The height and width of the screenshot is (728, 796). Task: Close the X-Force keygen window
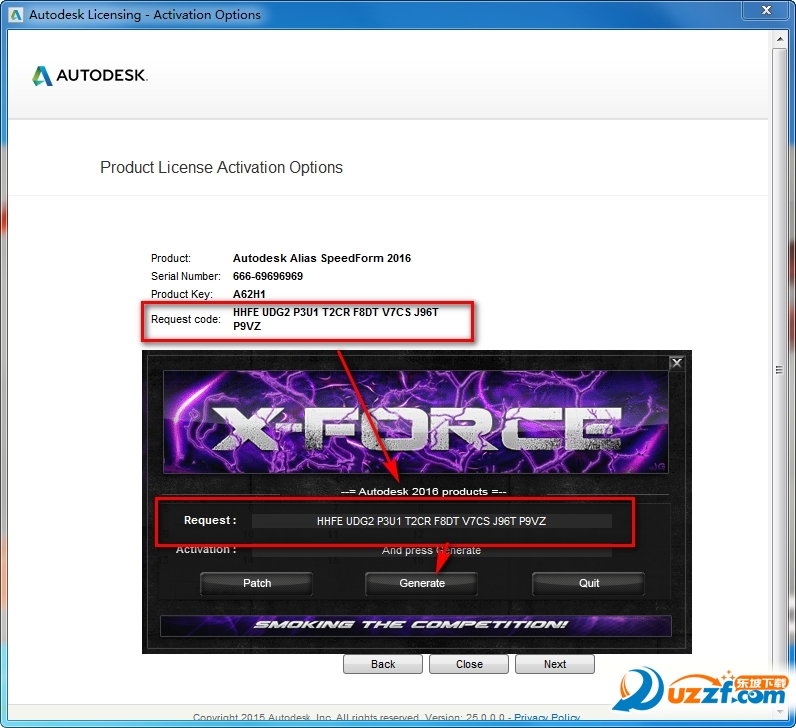coord(677,363)
